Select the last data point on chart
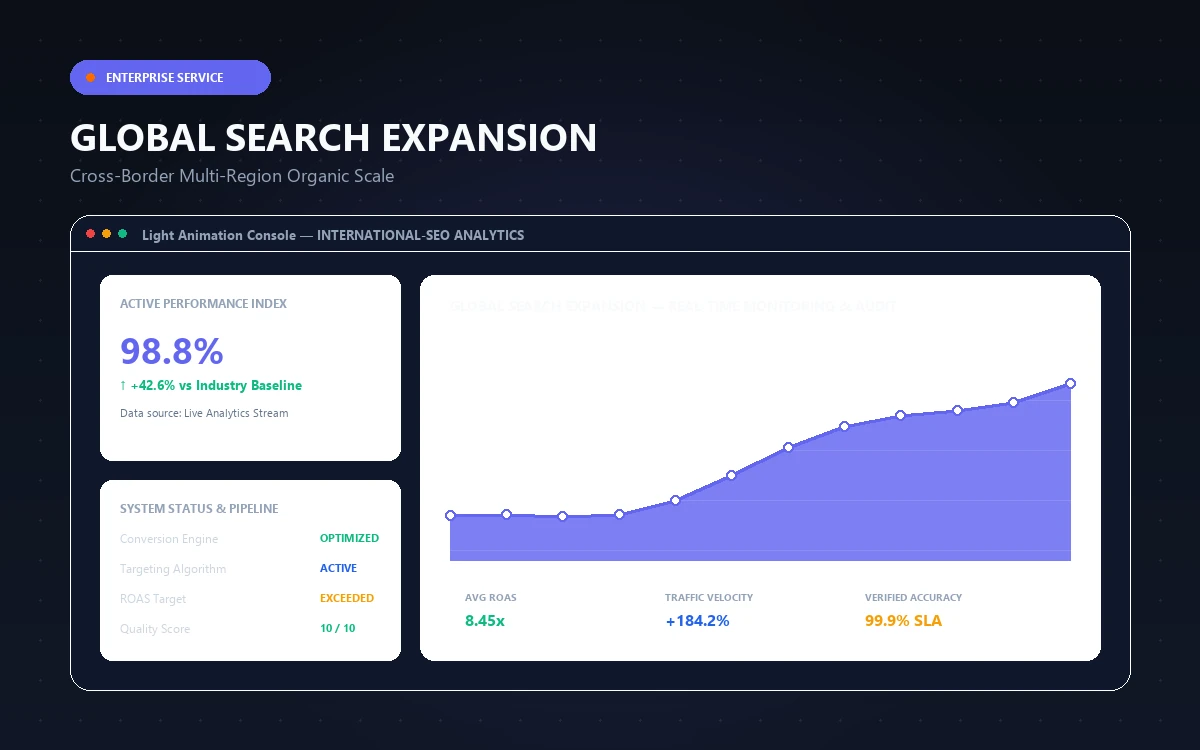Image resolution: width=1200 pixels, height=750 pixels. point(1070,383)
